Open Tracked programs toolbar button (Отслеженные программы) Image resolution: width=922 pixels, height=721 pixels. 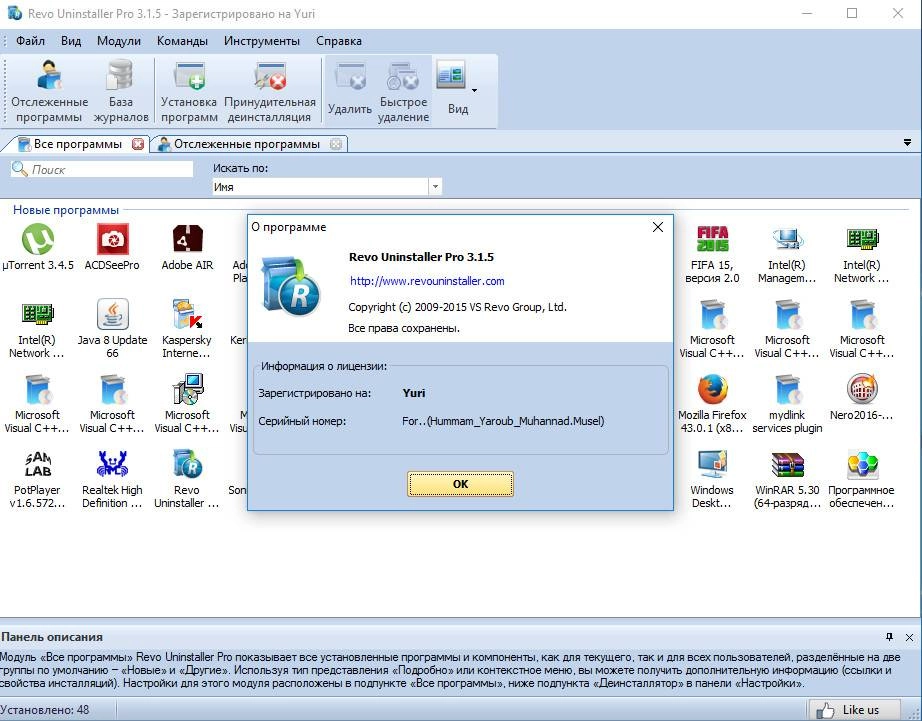(x=49, y=91)
